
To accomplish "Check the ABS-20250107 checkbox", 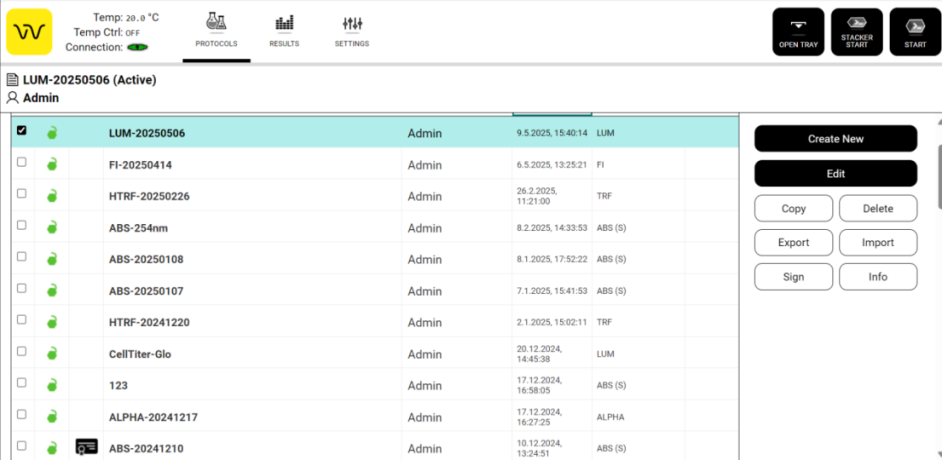I will click(x=22, y=288).
